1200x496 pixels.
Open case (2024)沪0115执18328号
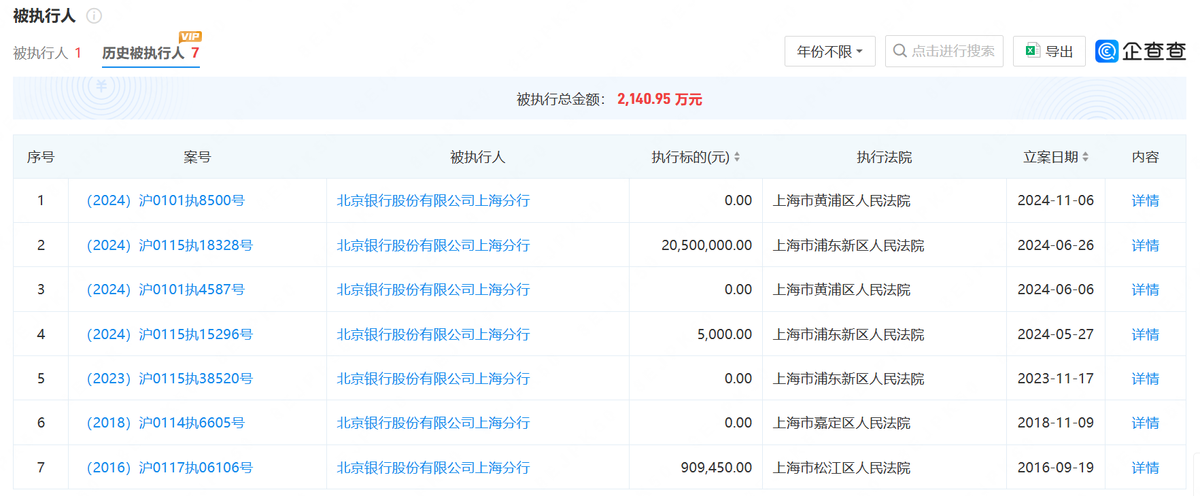[169, 245]
